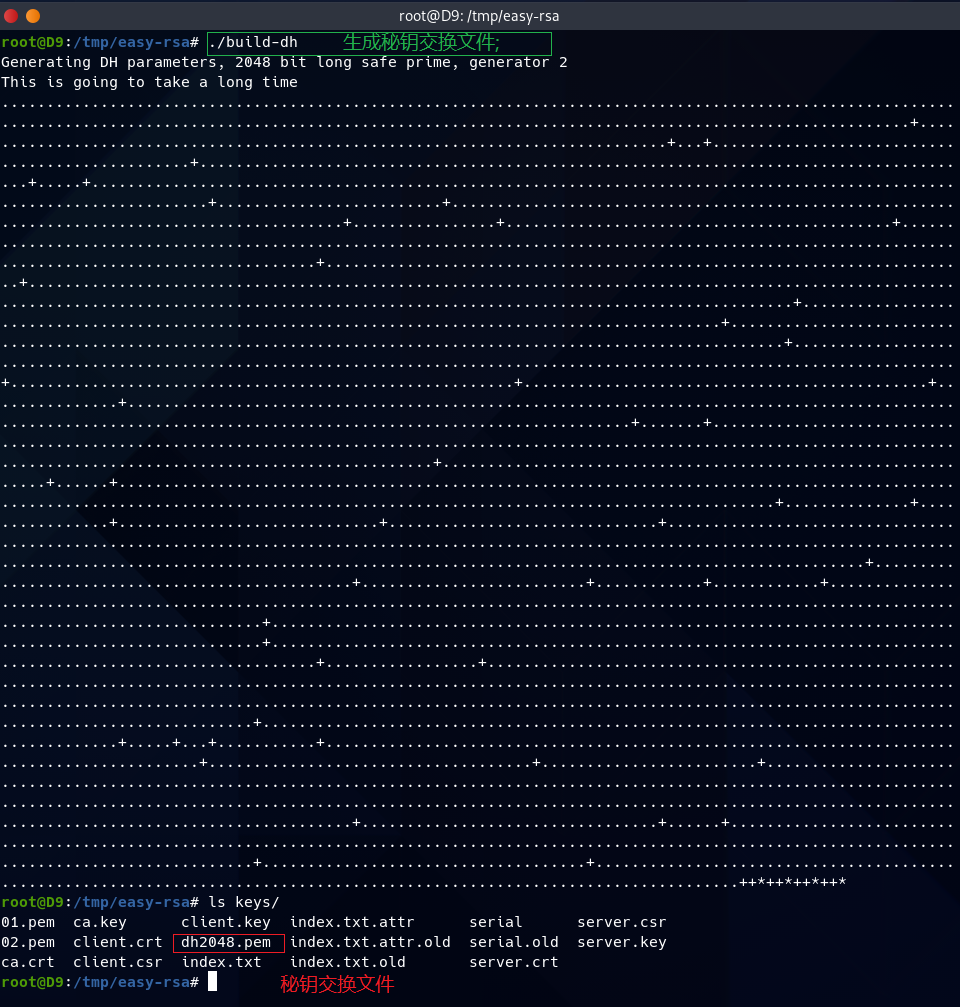Click the ++*++*++*++* completion marker

(793, 882)
